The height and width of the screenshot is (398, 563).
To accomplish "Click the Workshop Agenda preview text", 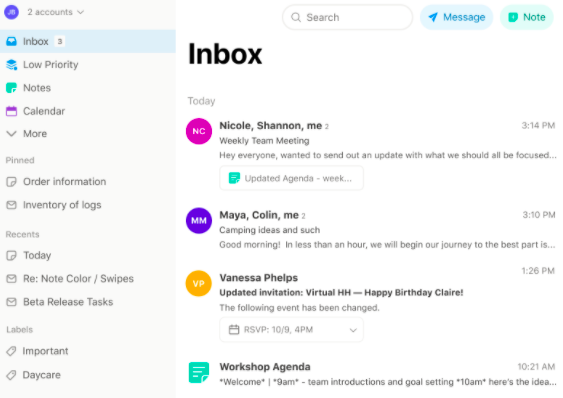I will 388,382.
